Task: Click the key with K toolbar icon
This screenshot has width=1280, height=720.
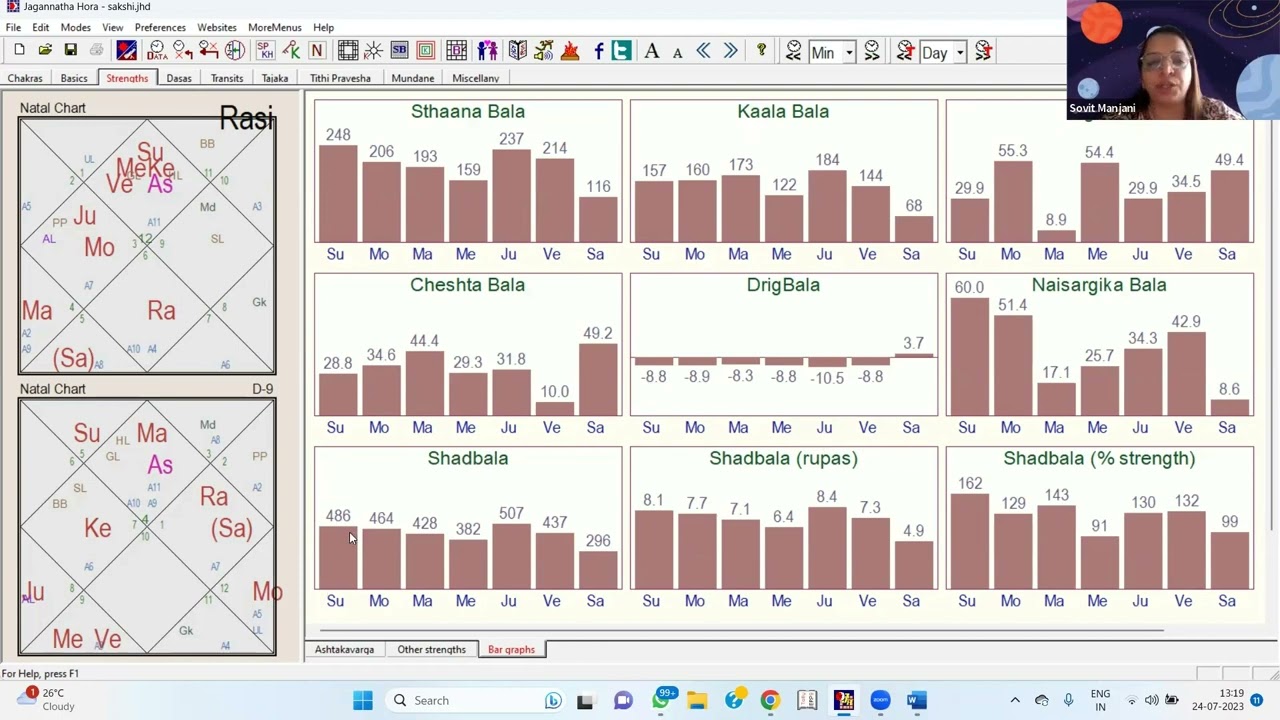Action: click(x=291, y=51)
